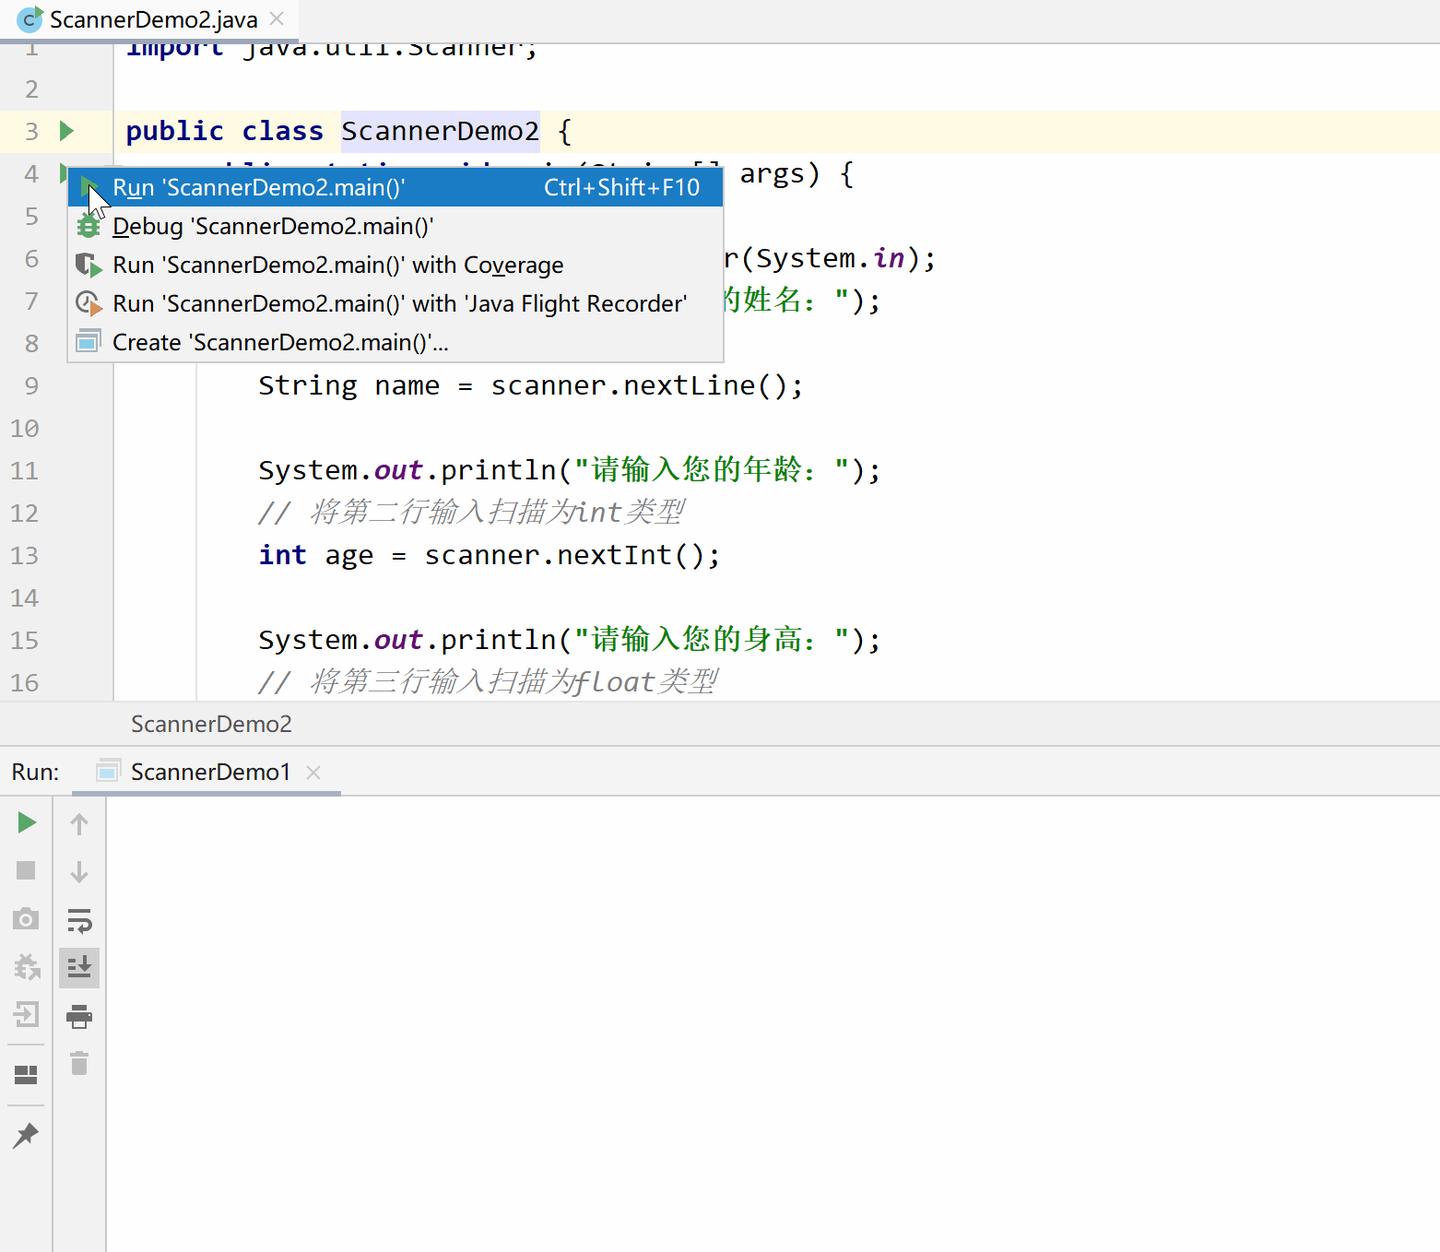
Task: Open Create 'ScannerDemo2.main()' configuration
Action: coord(280,341)
